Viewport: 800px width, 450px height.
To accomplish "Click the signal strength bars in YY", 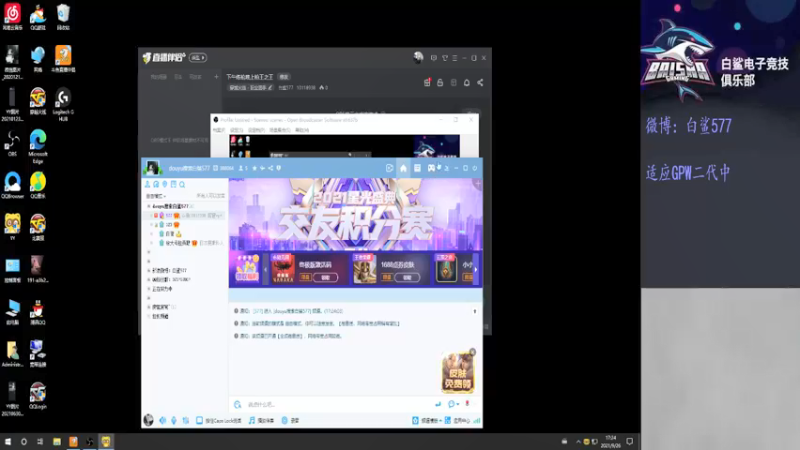I will click(477, 420).
